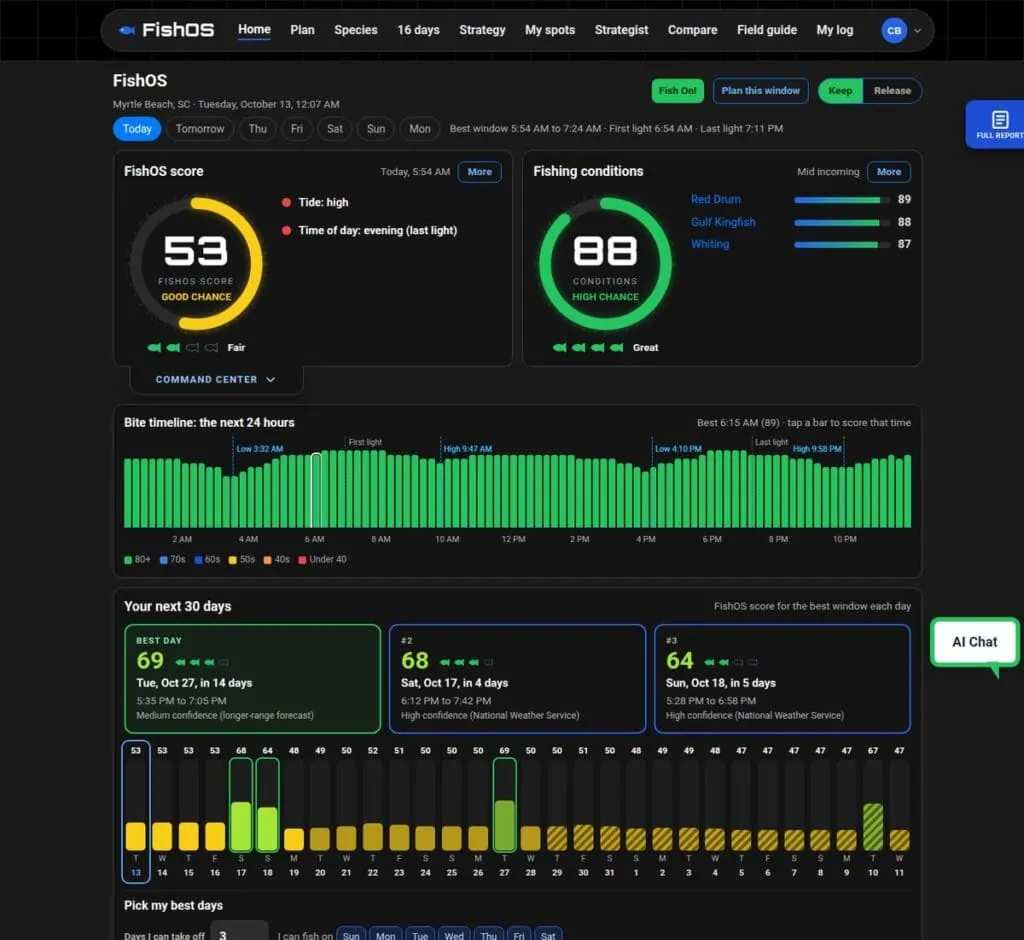Switch toggle to Release
The image size is (1024, 940).
(x=892, y=91)
